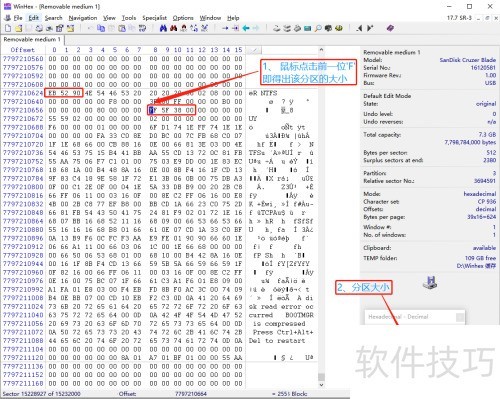This screenshot has width=500, height=399.
Task: Click the magnifying glass toolbar icon
Action: point(318,29)
